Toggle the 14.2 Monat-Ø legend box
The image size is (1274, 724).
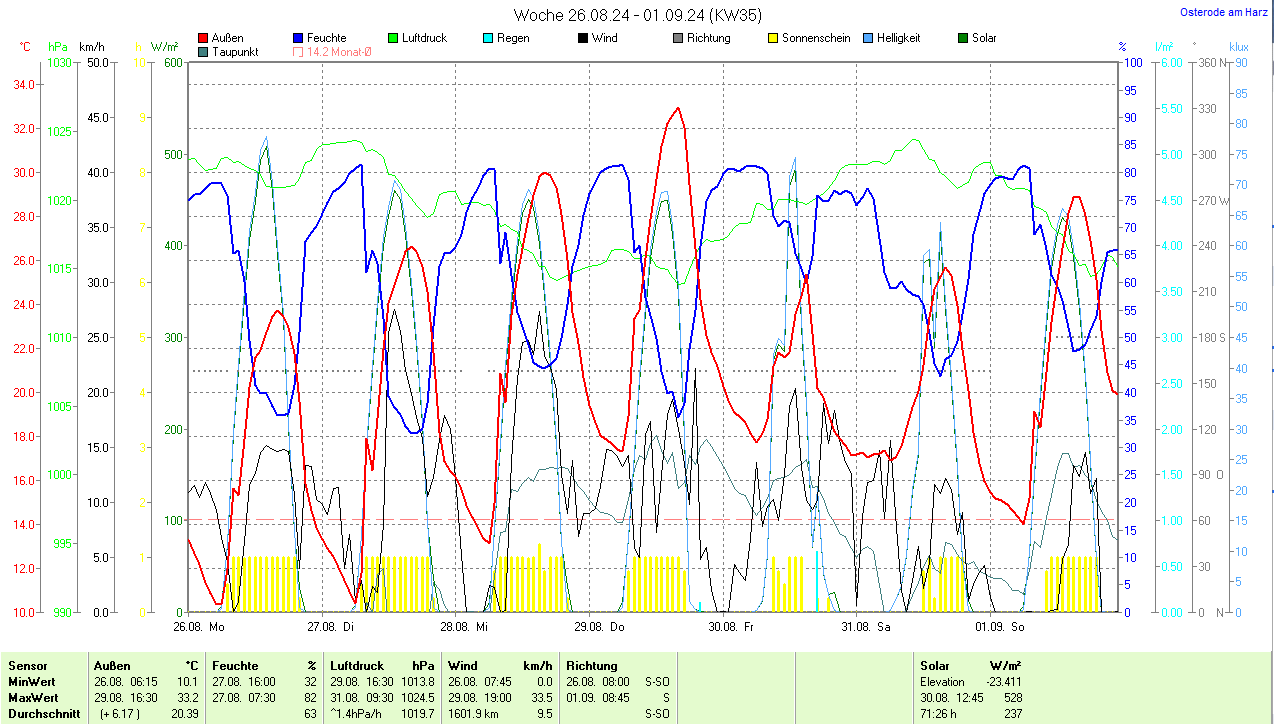[299, 52]
